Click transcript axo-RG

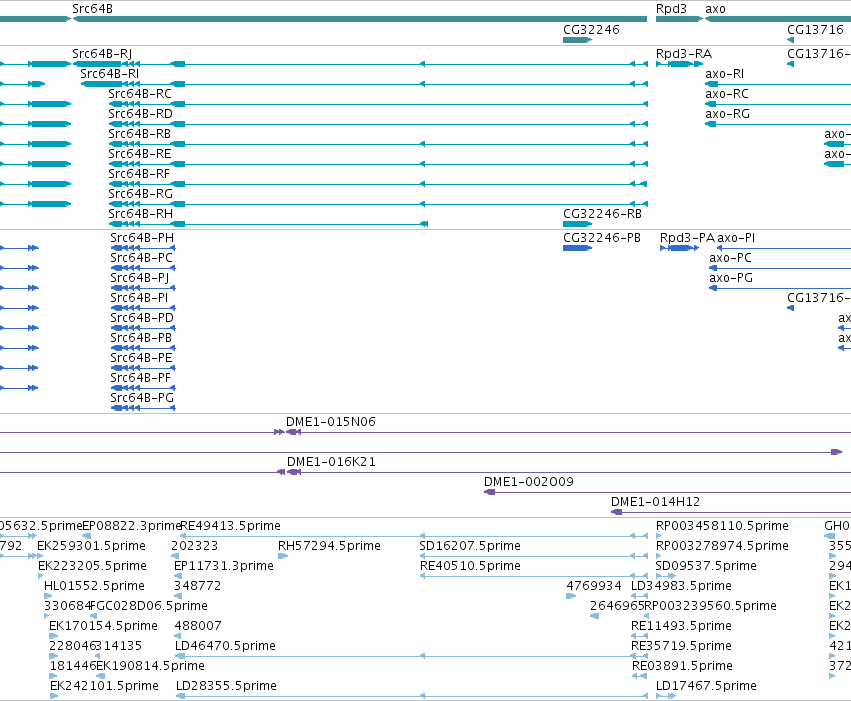(x=778, y=124)
